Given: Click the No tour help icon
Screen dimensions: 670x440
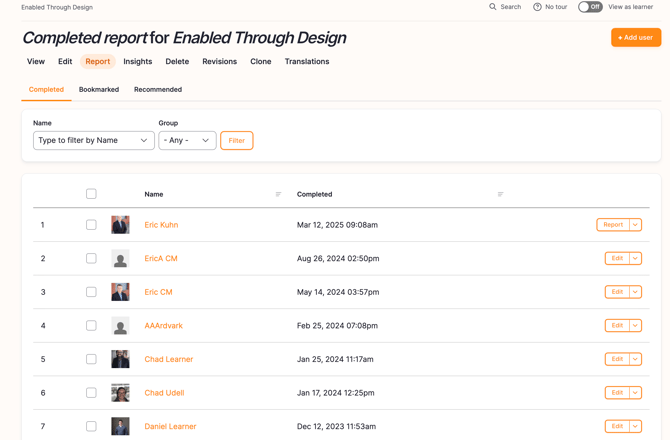Looking at the screenshot, I should pos(537,7).
